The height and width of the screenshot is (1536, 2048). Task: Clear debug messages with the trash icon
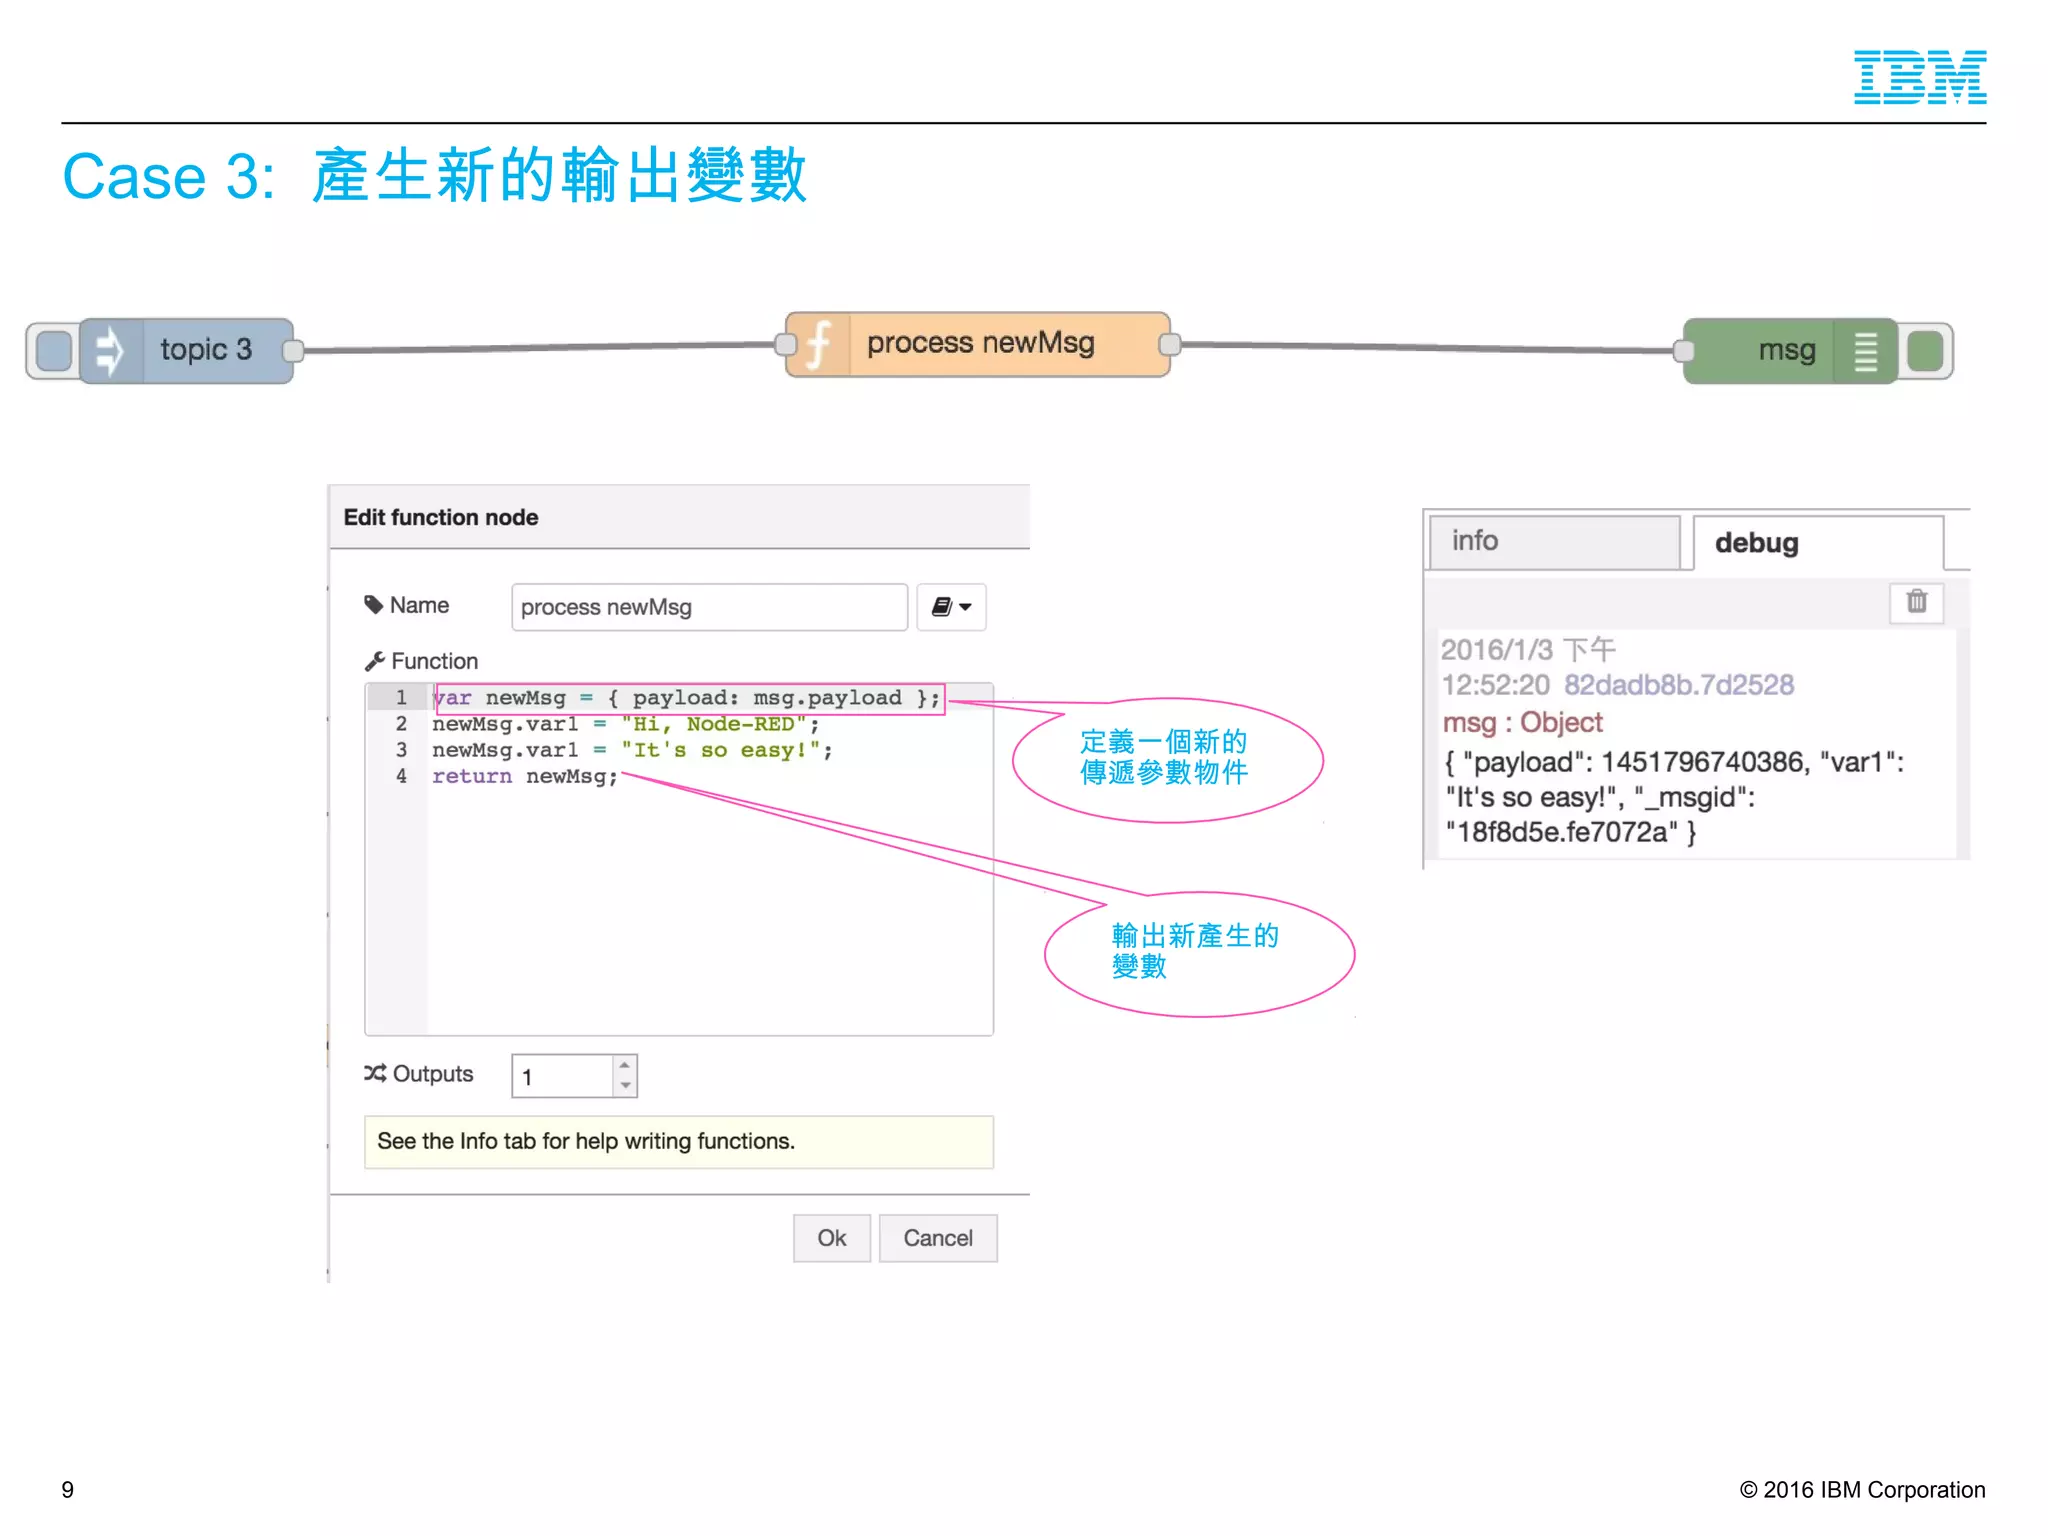[x=1916, y=602]
